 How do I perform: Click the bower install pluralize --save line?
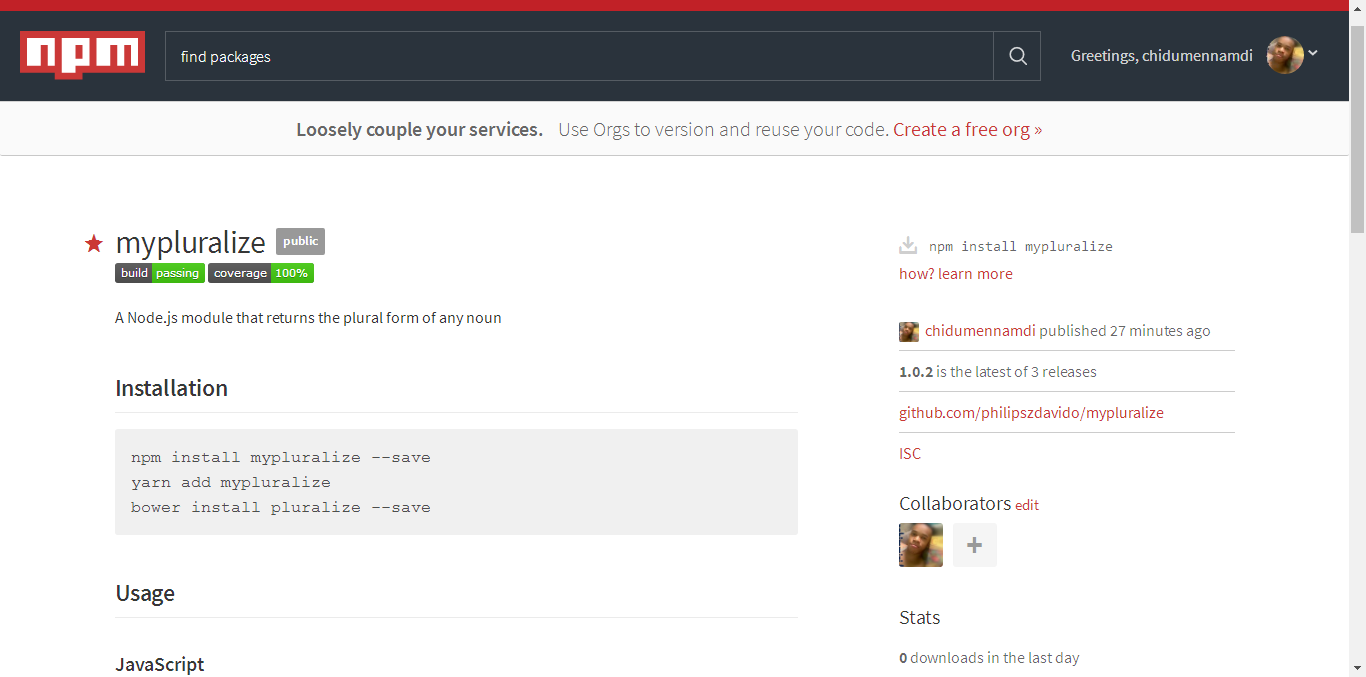click(x=281, y=508)
